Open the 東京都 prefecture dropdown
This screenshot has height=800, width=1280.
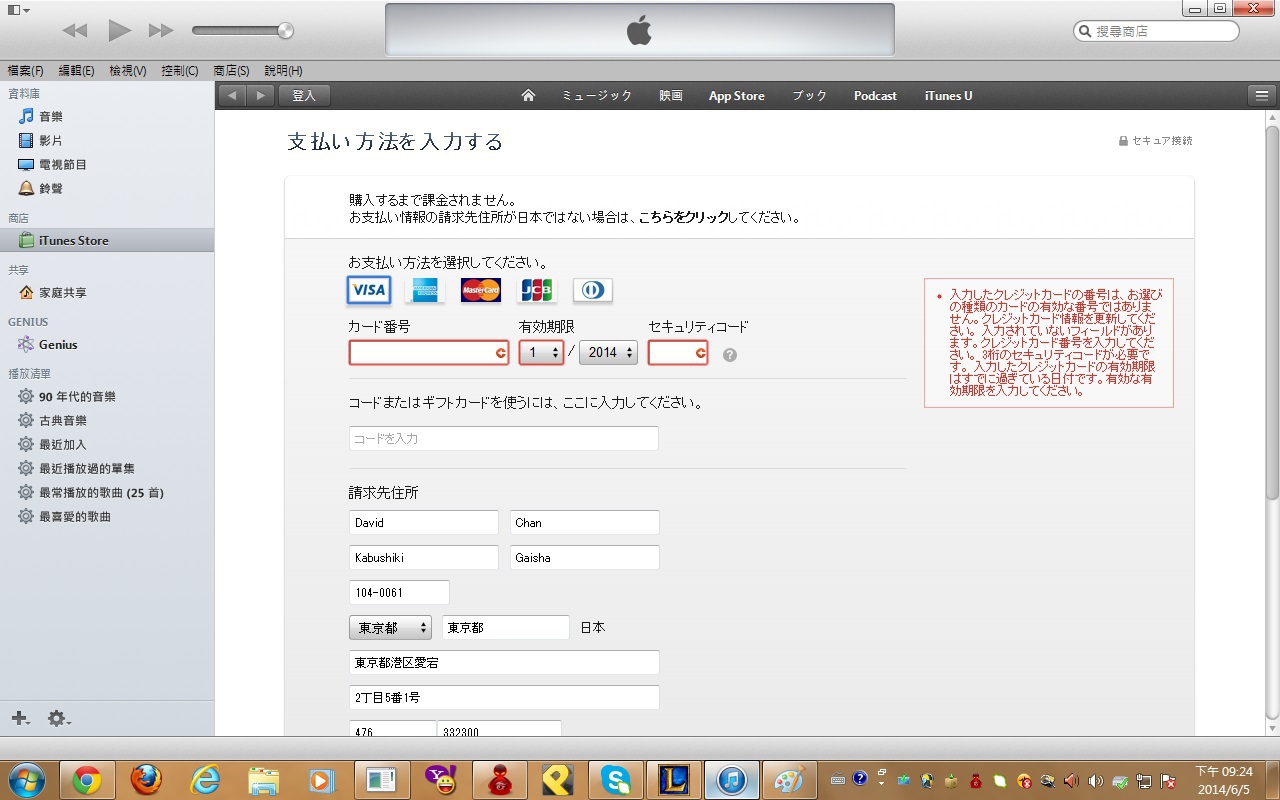(390, 628)
